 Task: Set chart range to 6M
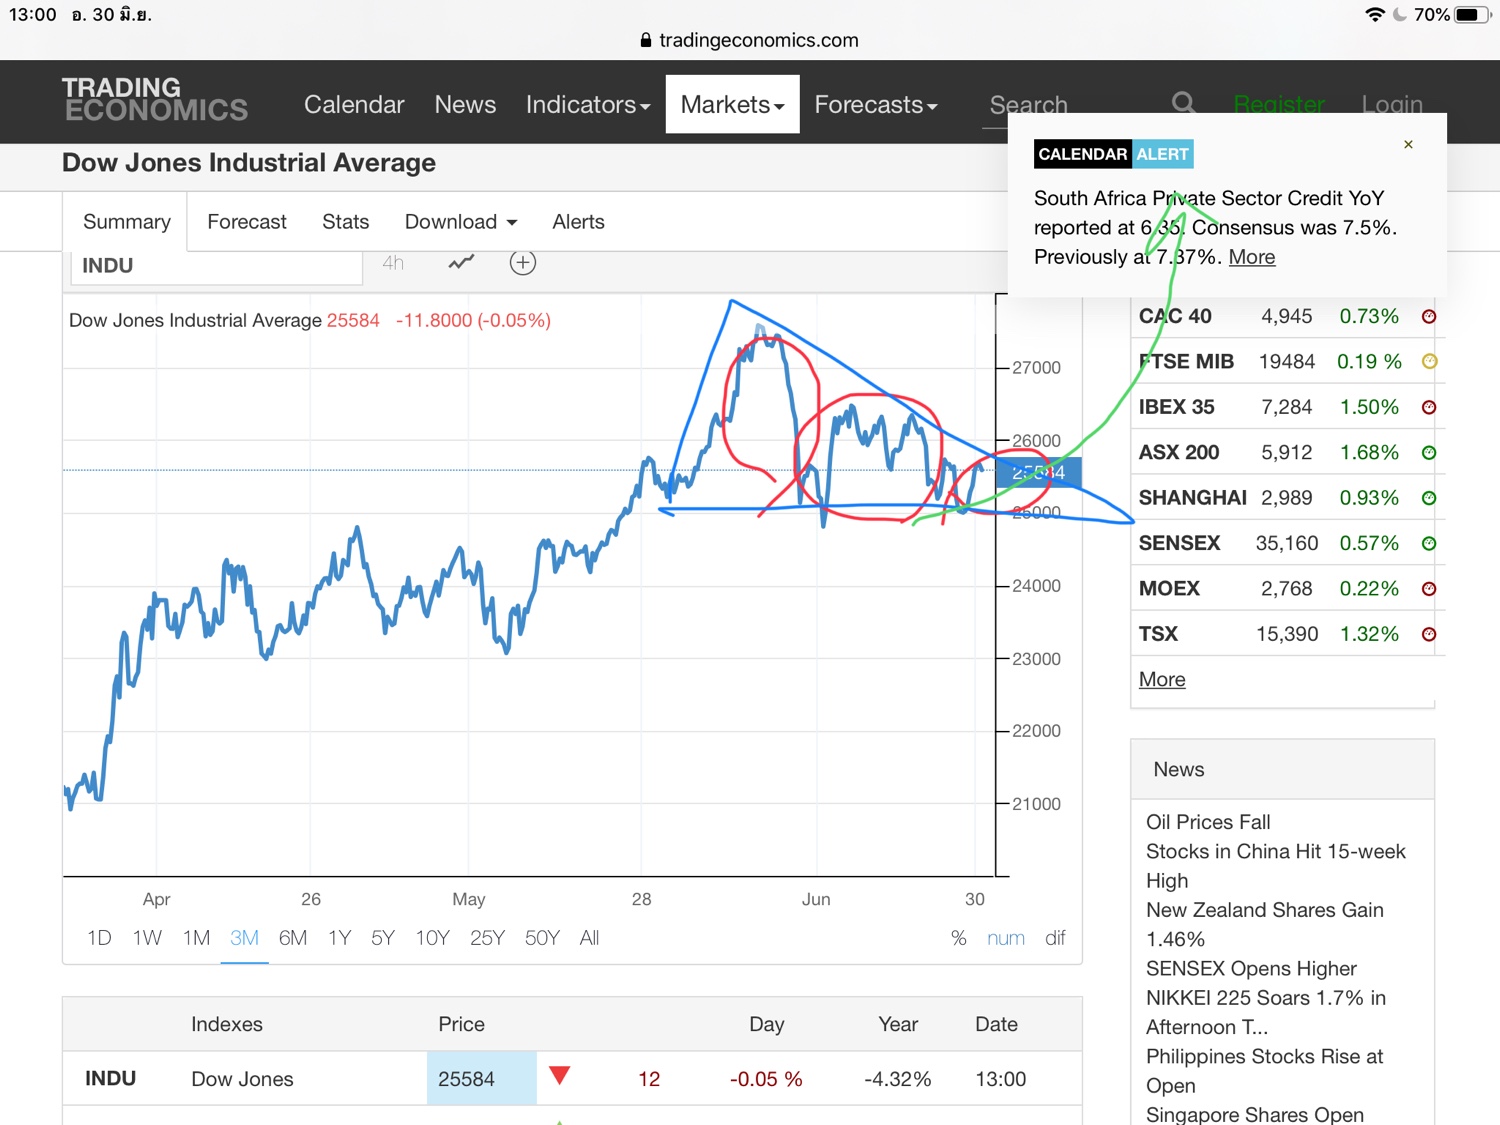[x=293, y=938]
